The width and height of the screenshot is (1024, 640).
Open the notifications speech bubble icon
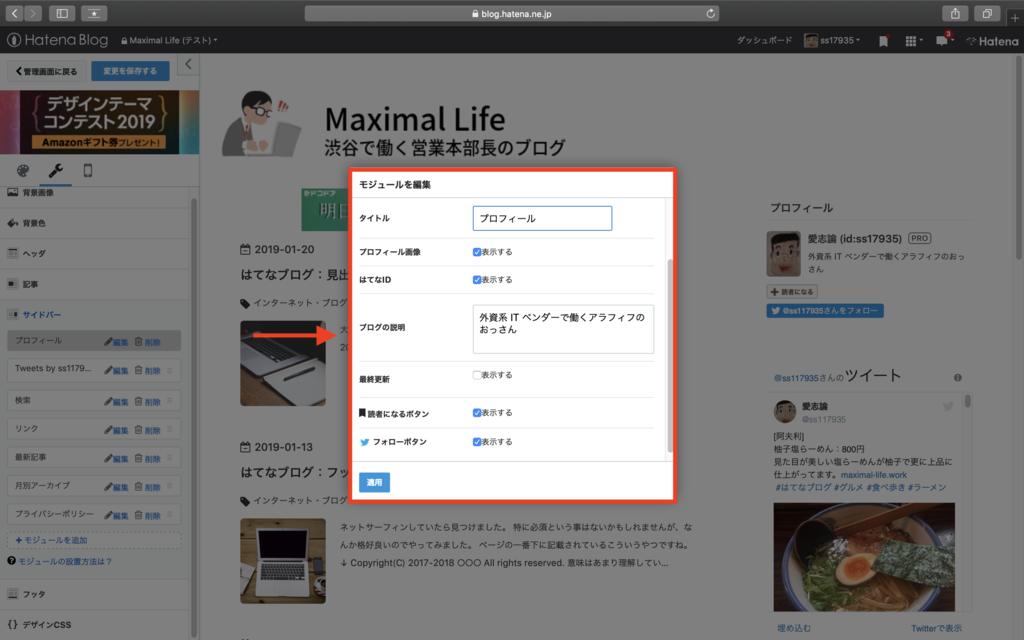942,41
